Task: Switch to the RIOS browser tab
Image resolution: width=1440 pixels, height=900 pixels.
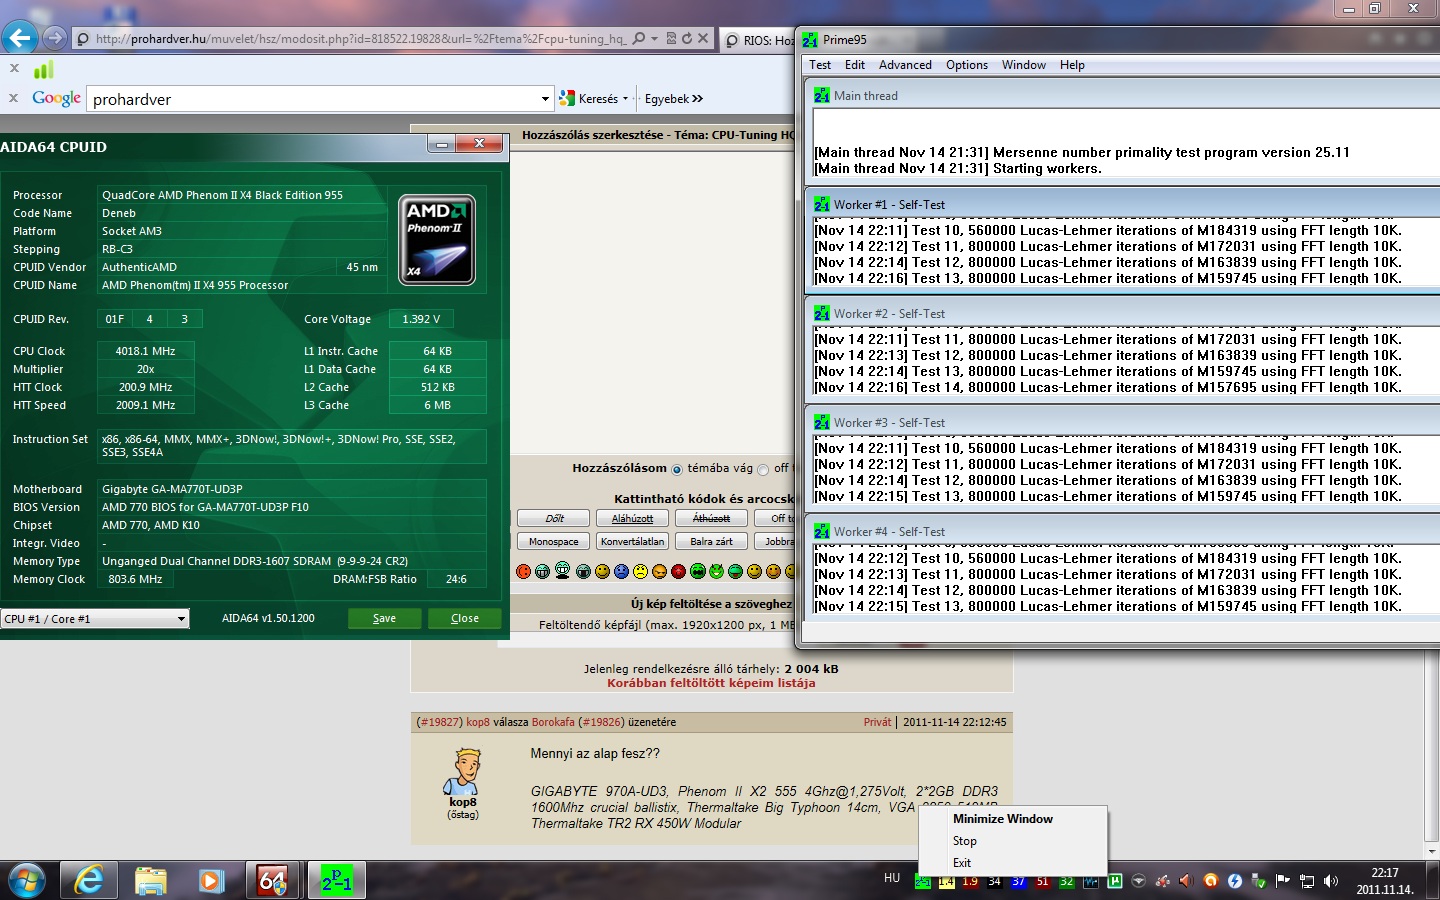Action: [x=757, y=40]
